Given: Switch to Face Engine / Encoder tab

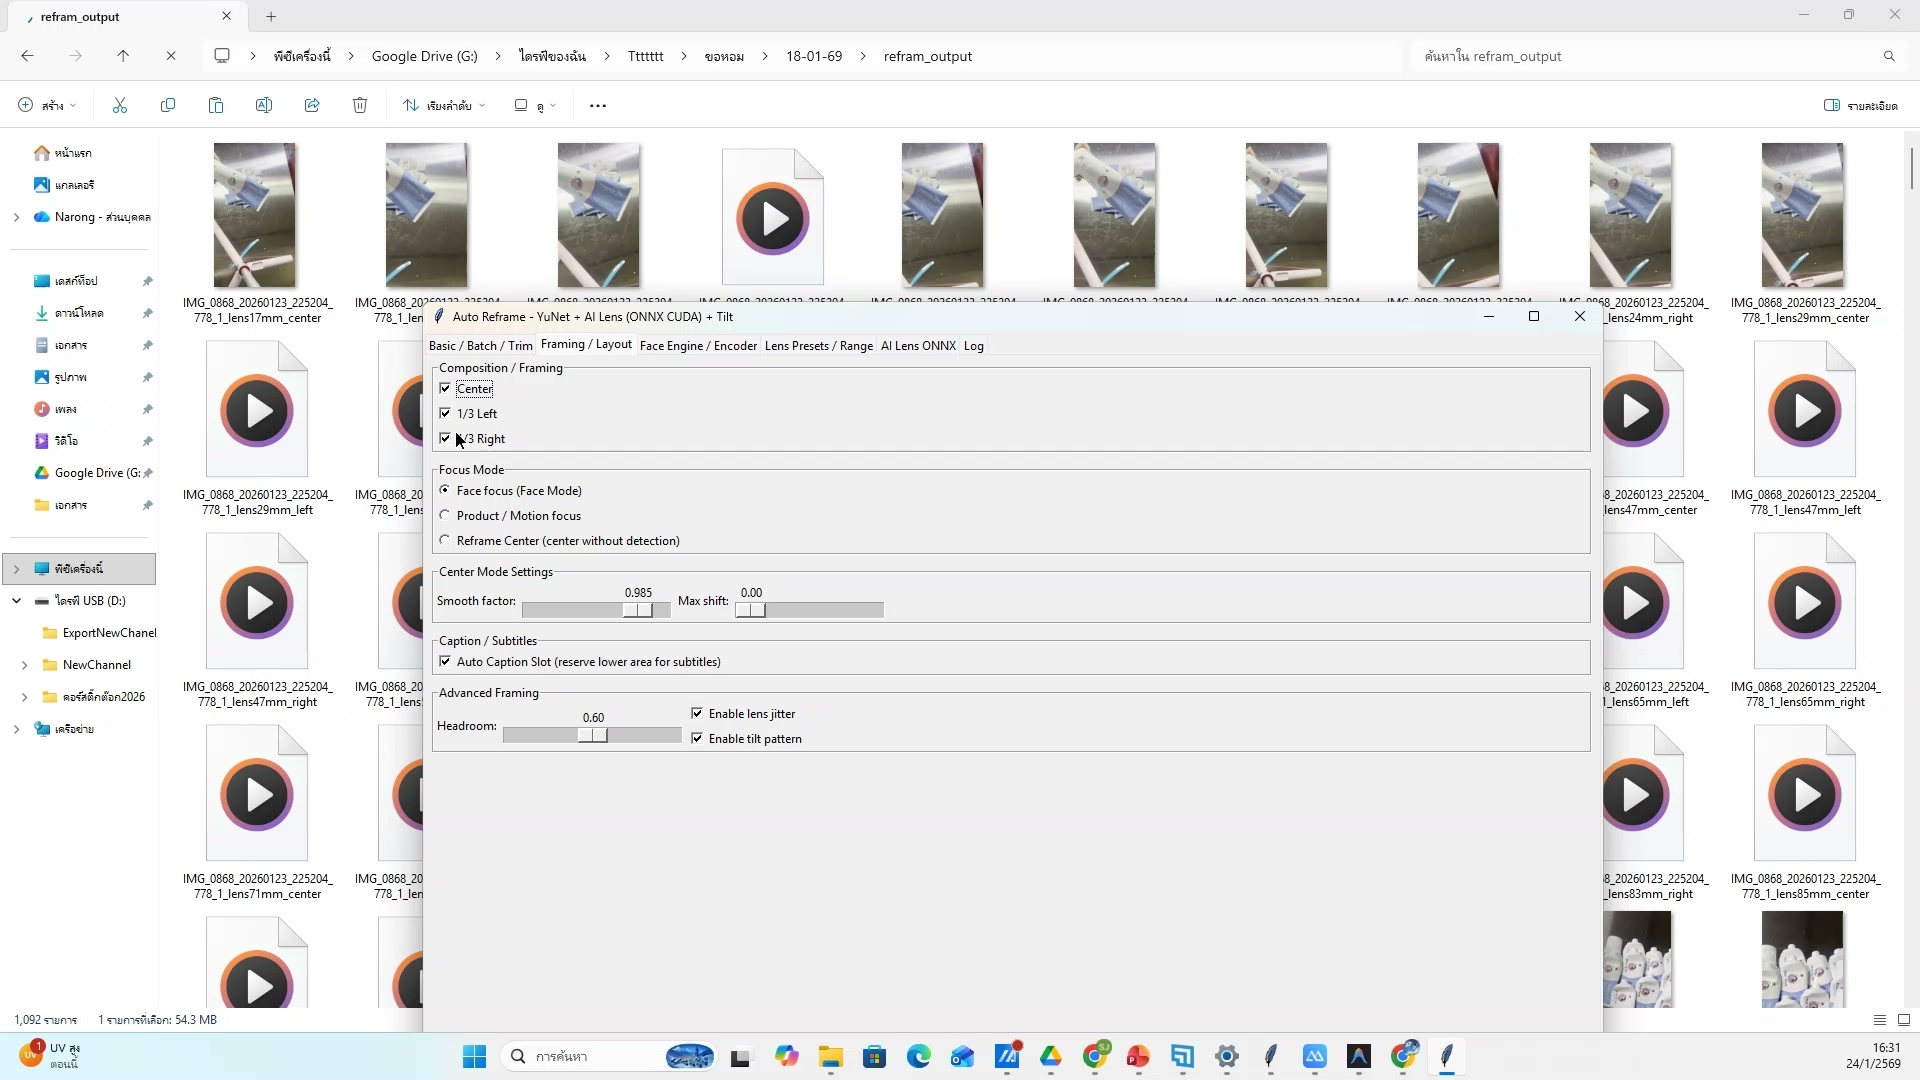Looking at the screenshot, I should (x=698, y=346).
